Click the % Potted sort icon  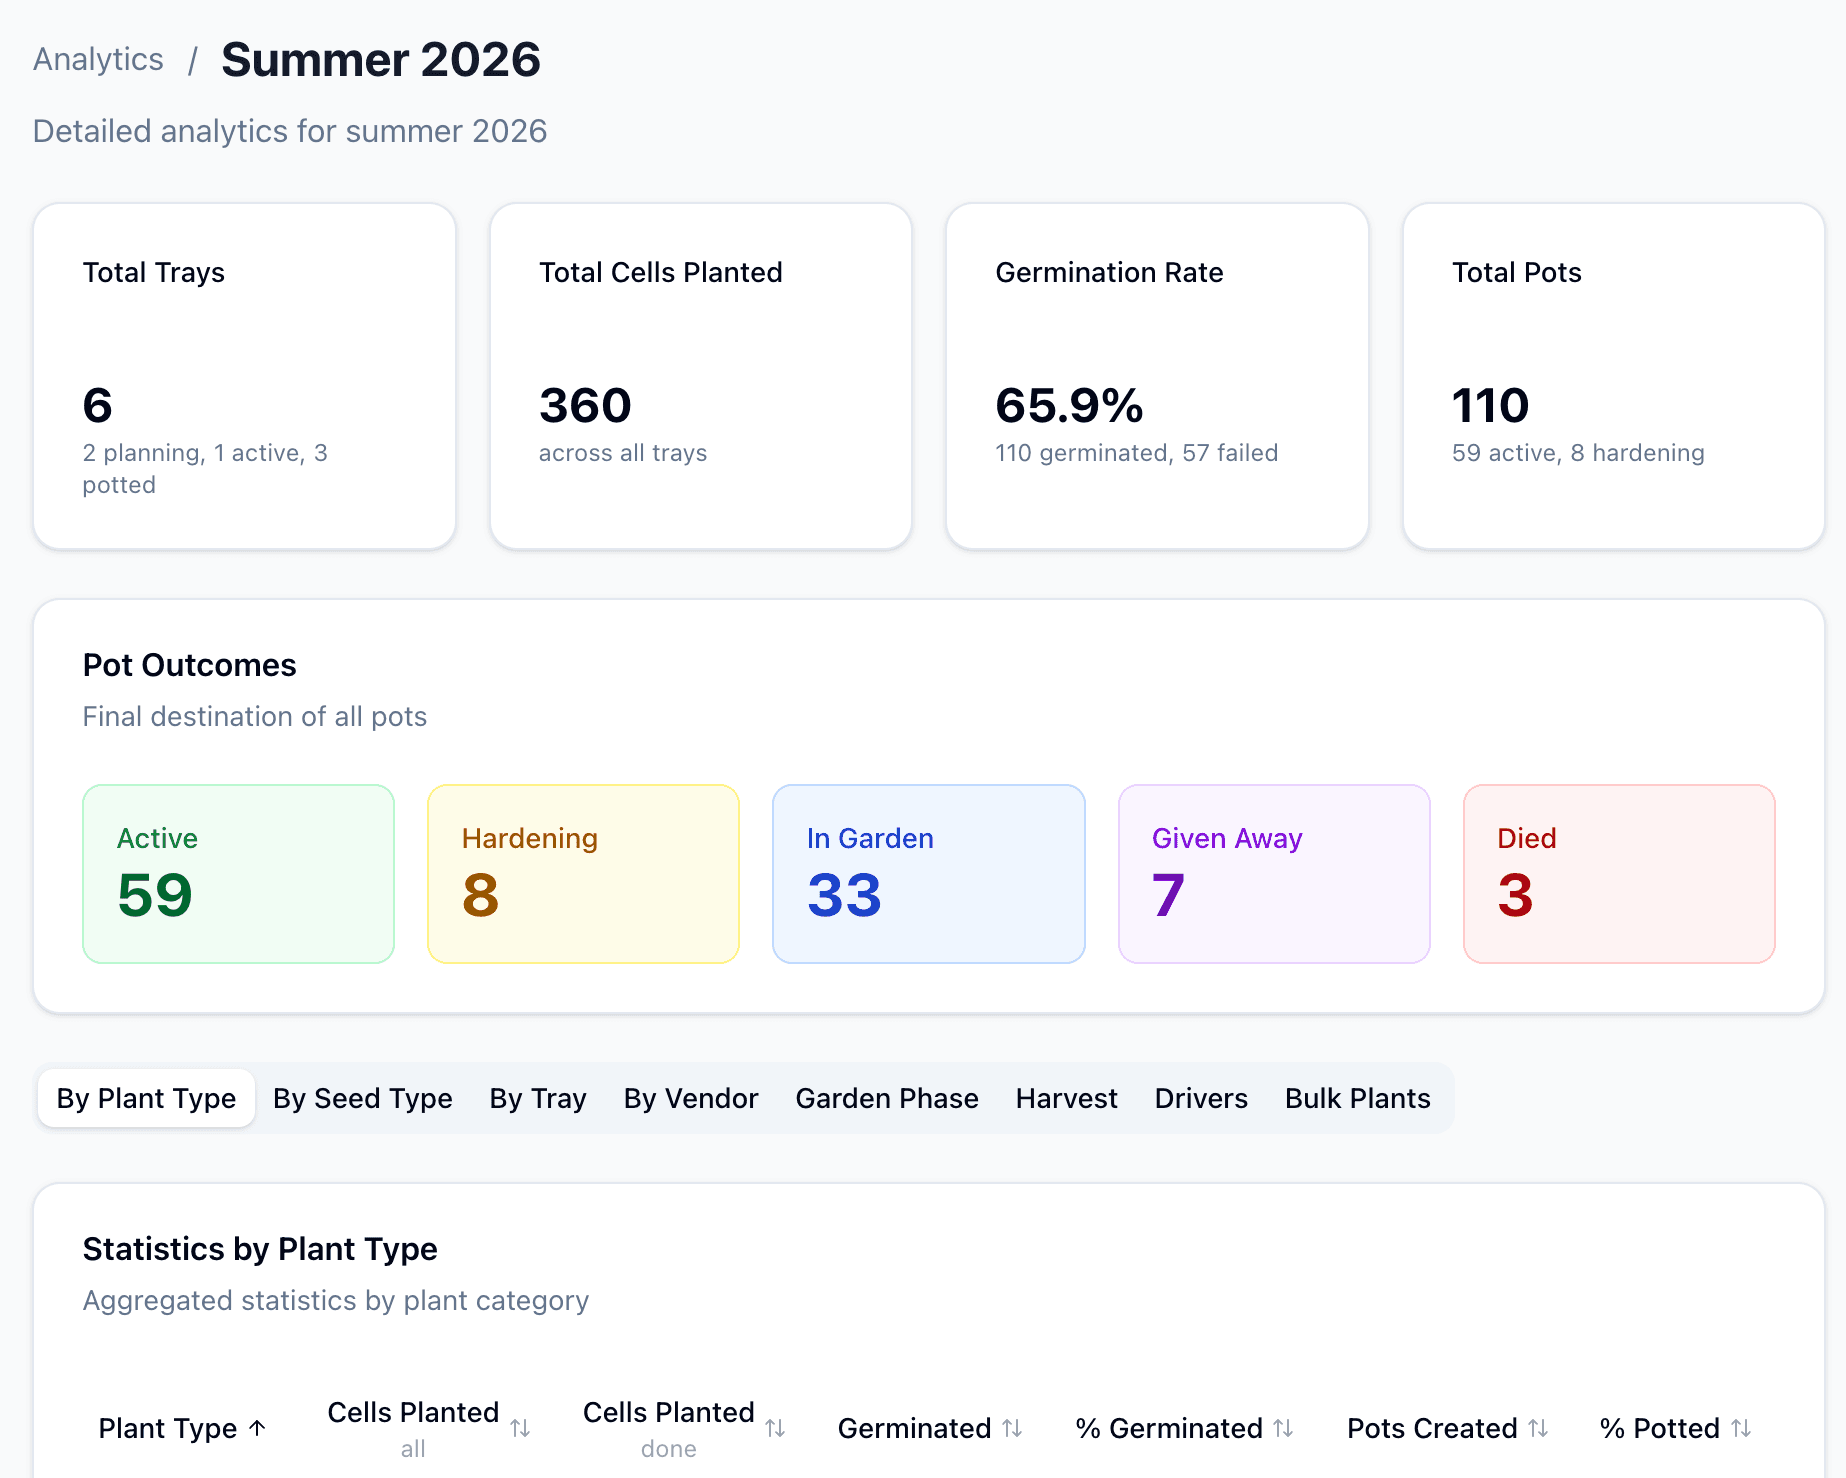[1741, 1428]
